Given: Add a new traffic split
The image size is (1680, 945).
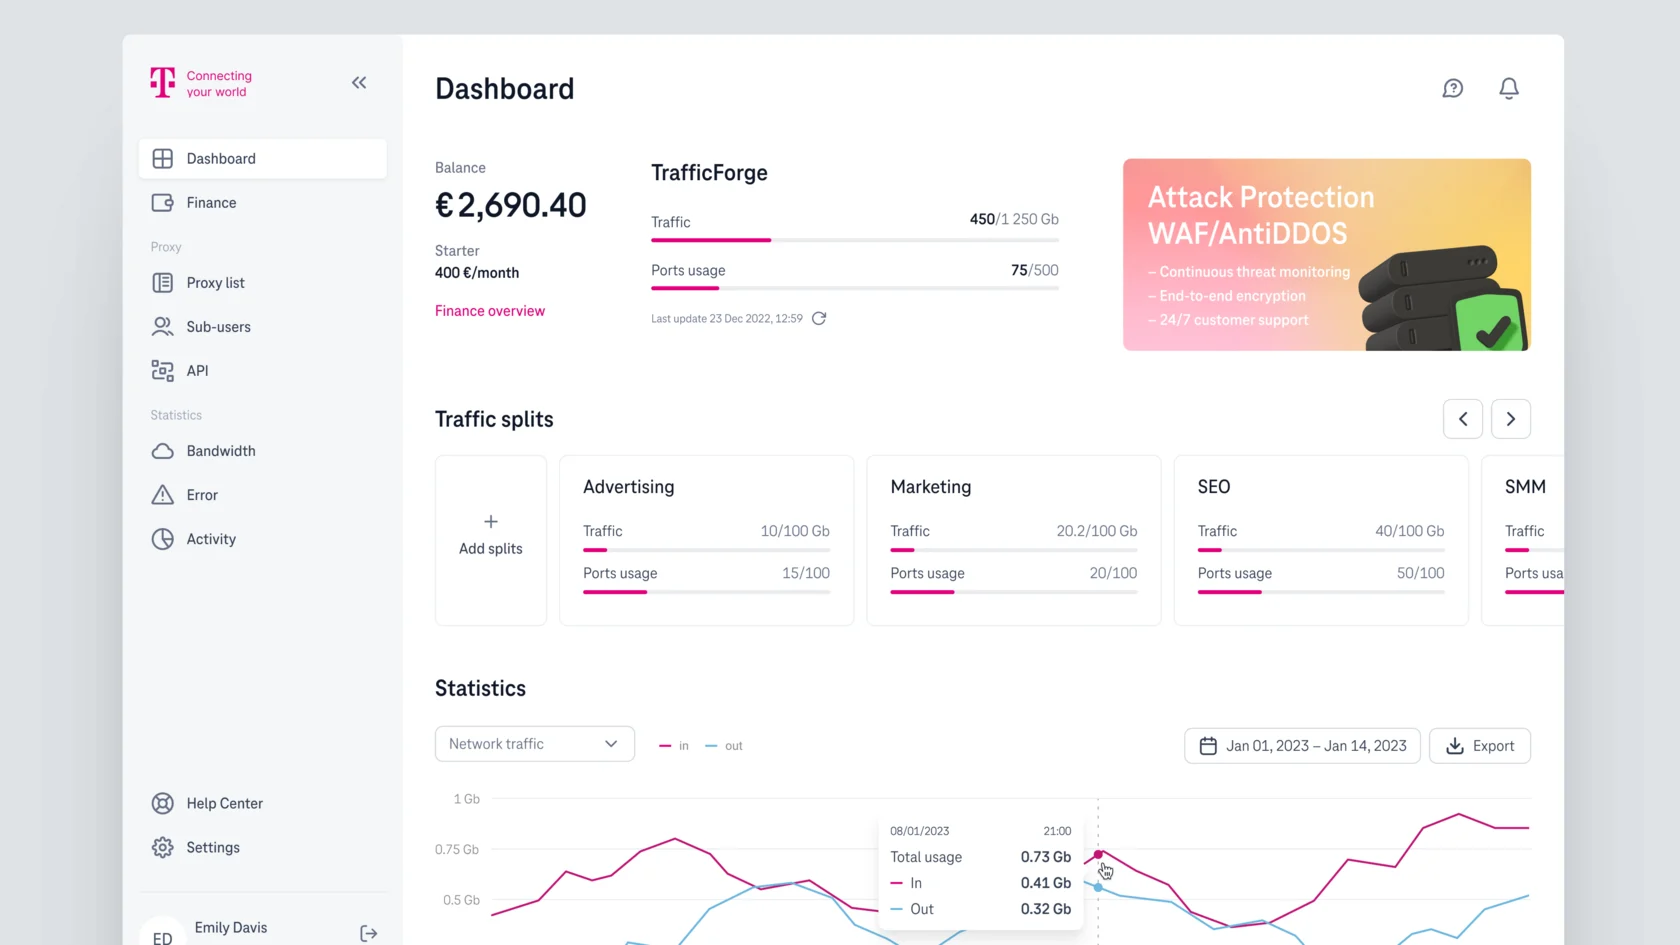Looking at the screenshot, I should click(491, 540).
